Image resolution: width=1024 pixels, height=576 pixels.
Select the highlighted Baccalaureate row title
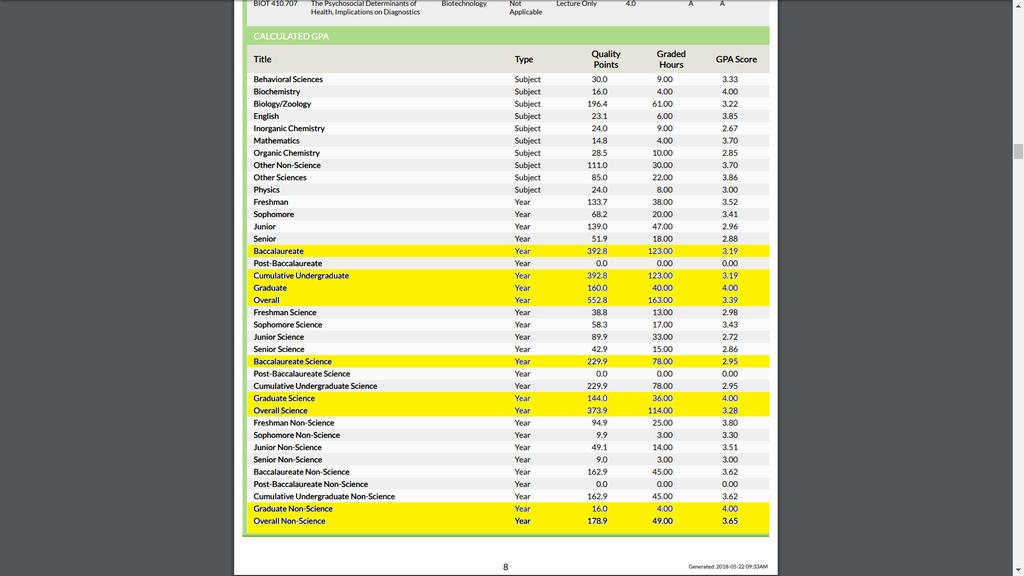(x=278, y=251)
